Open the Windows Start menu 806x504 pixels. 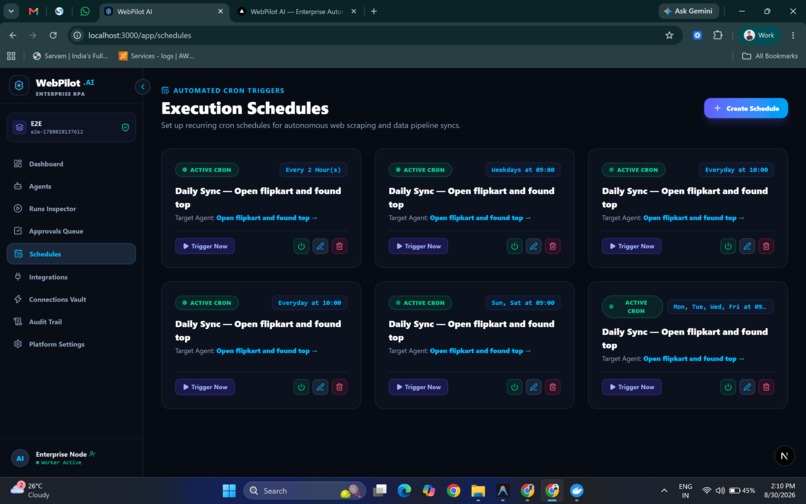(229, 491)
